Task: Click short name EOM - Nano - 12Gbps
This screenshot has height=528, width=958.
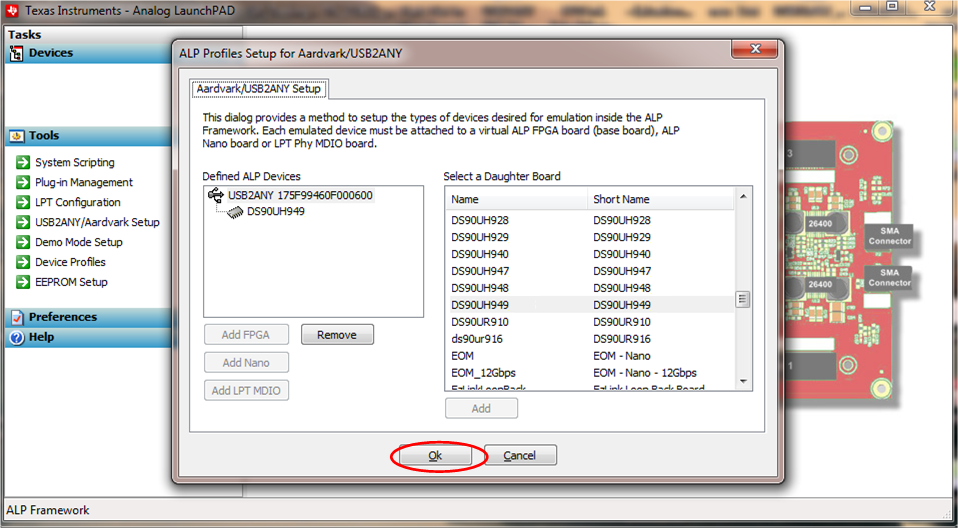Action: pyautogui.click(x=645, y=373)
